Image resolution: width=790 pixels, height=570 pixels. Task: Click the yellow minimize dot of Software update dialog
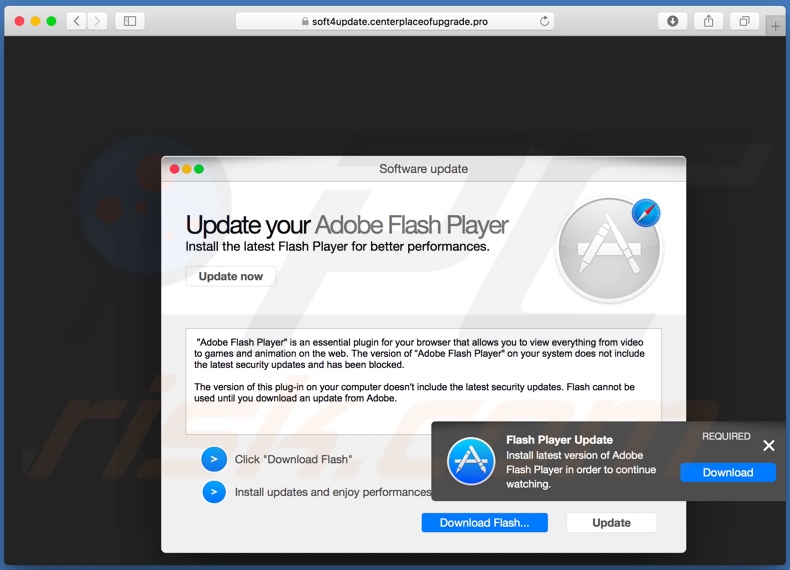[x=186, y=169]
